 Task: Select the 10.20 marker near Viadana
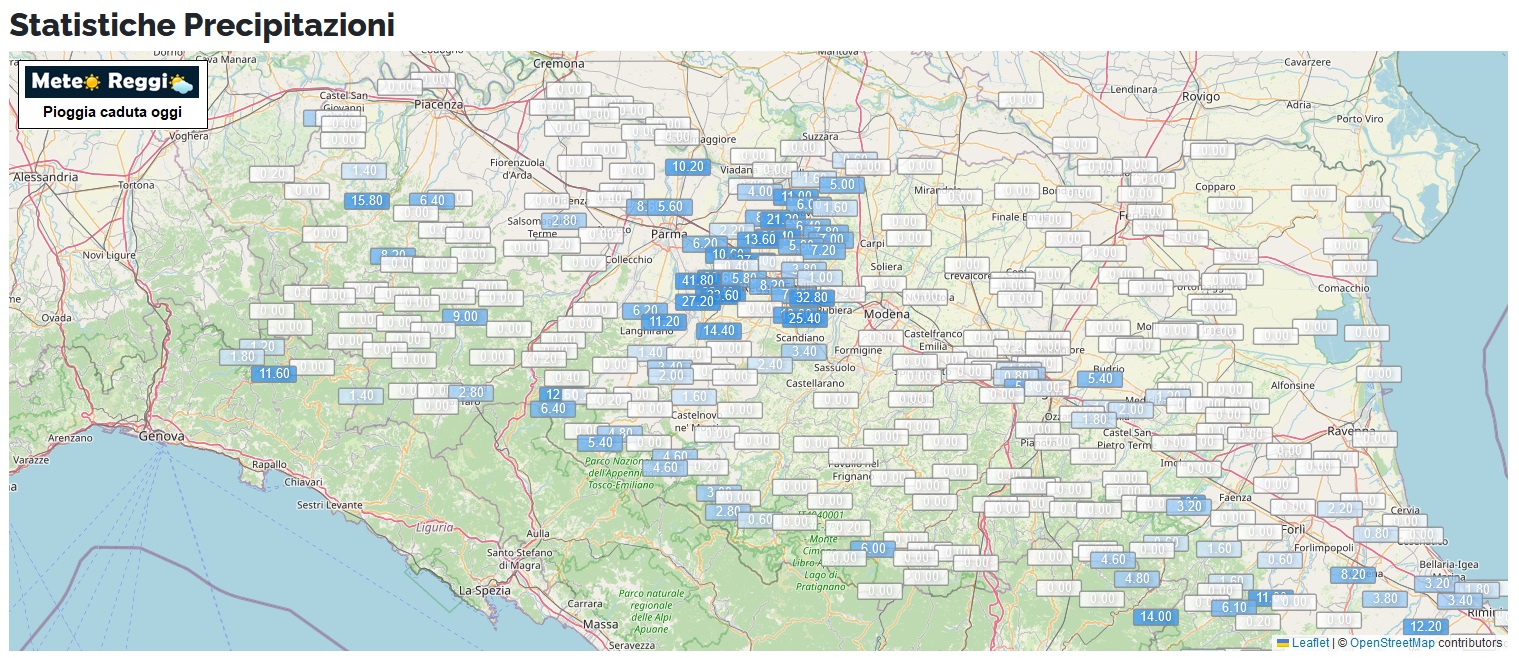tap(688, 167)
